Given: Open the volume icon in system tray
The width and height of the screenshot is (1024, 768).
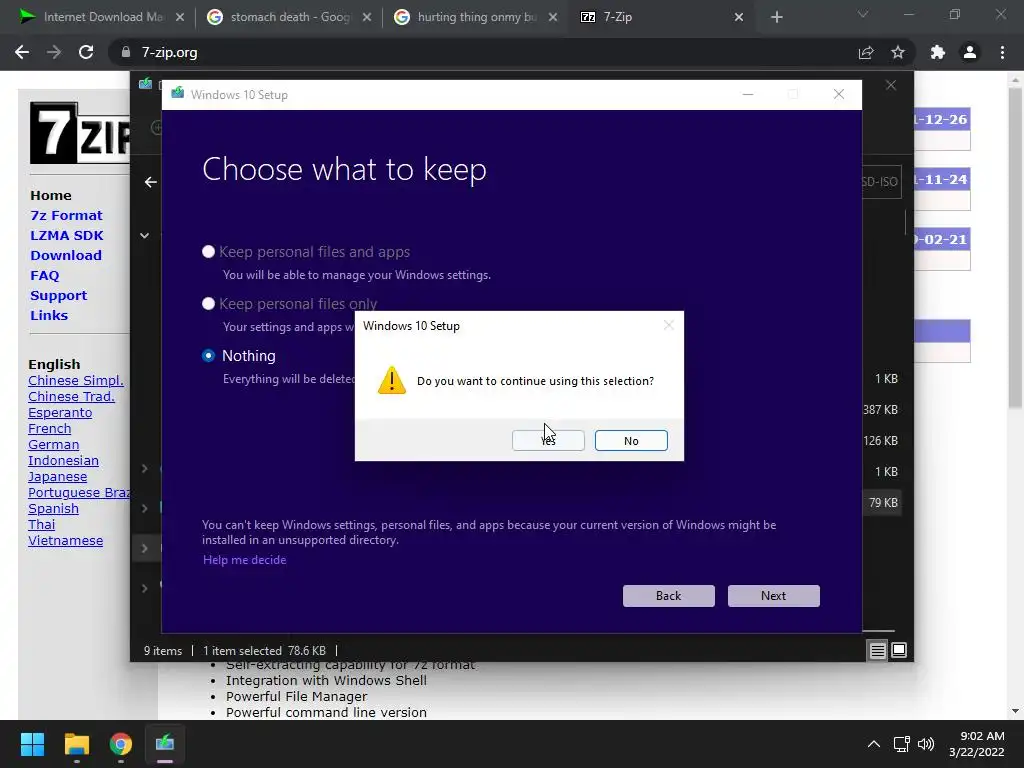Looking at the screenshot, I should (926, 744).
